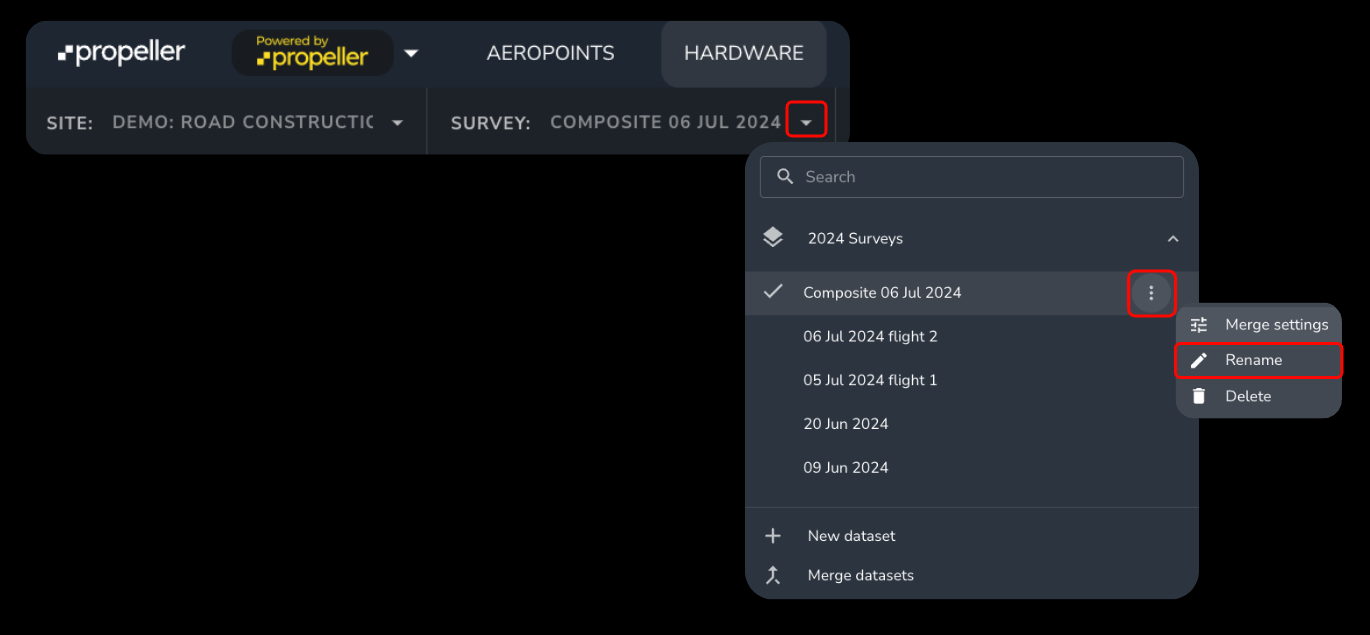Click the yellow Powered by propeller badge

pos(312,53)
